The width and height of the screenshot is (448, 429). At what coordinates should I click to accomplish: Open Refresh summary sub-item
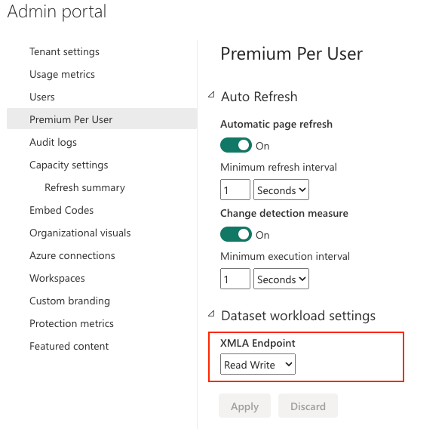tap(85, 188)
